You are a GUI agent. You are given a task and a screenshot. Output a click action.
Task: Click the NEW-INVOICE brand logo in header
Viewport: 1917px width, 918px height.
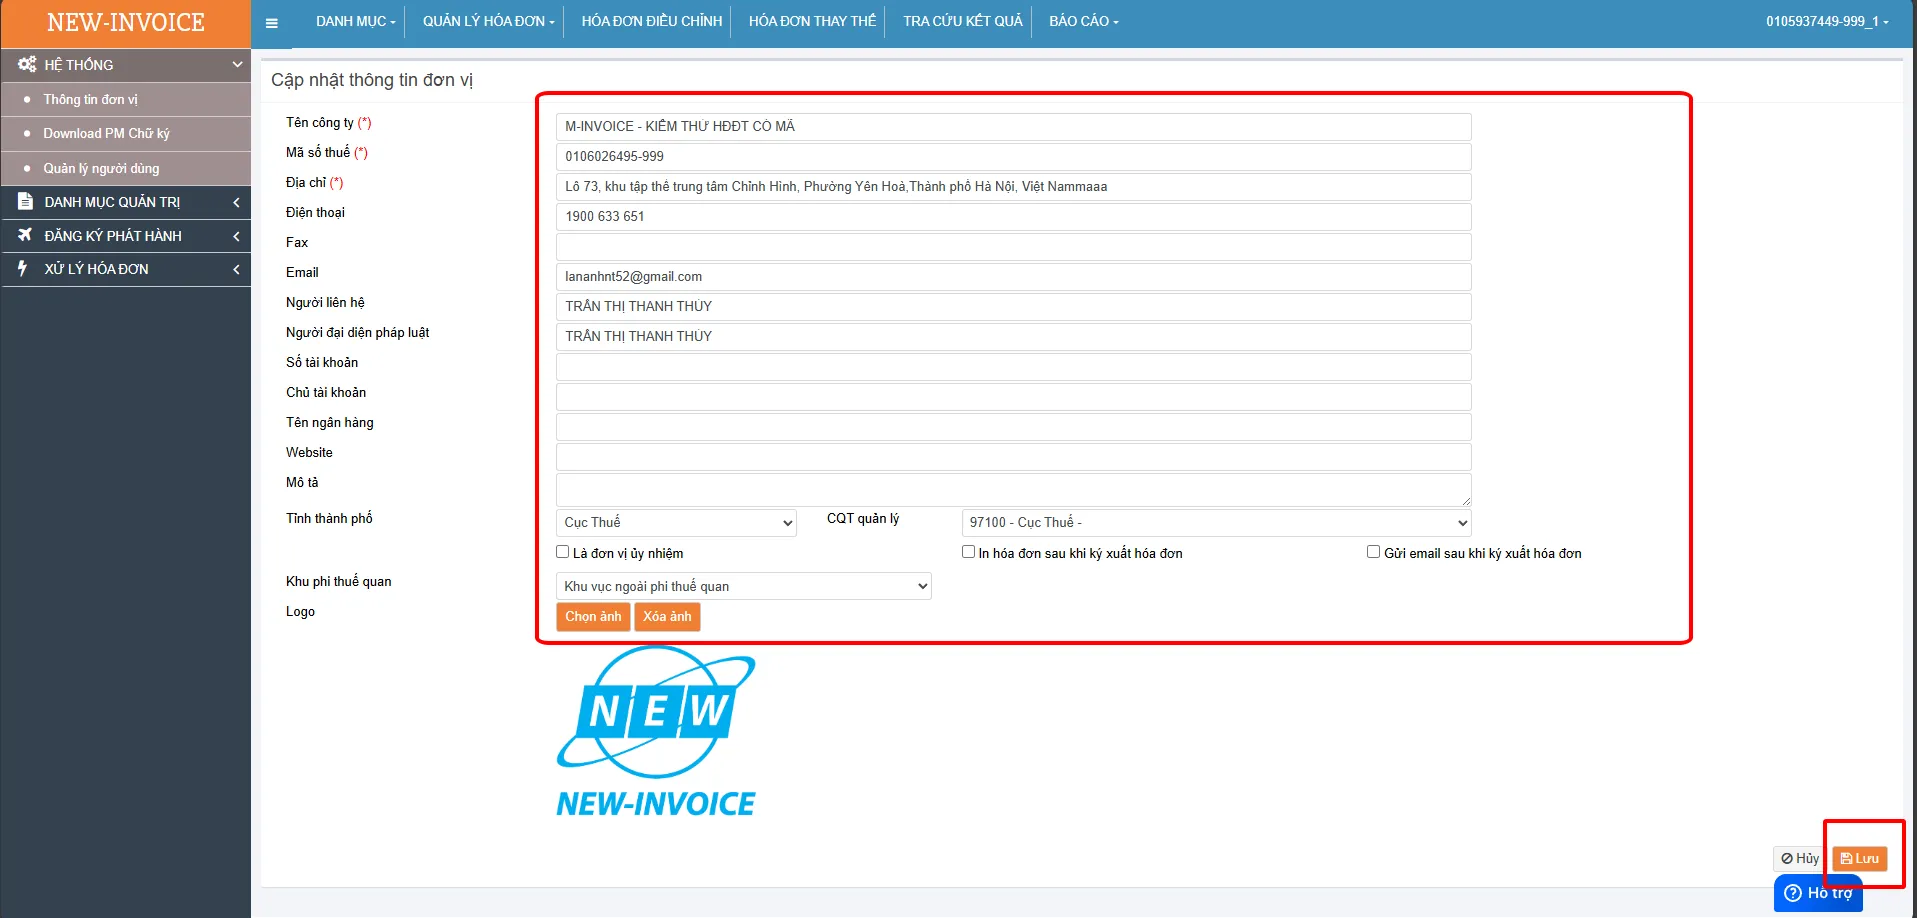pos(126,23)
